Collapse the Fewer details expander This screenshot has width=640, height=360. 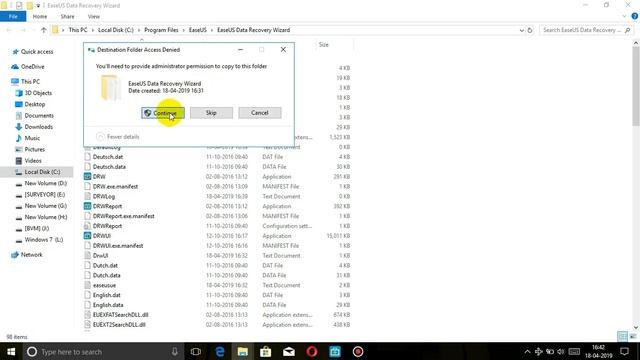[118, 137]
